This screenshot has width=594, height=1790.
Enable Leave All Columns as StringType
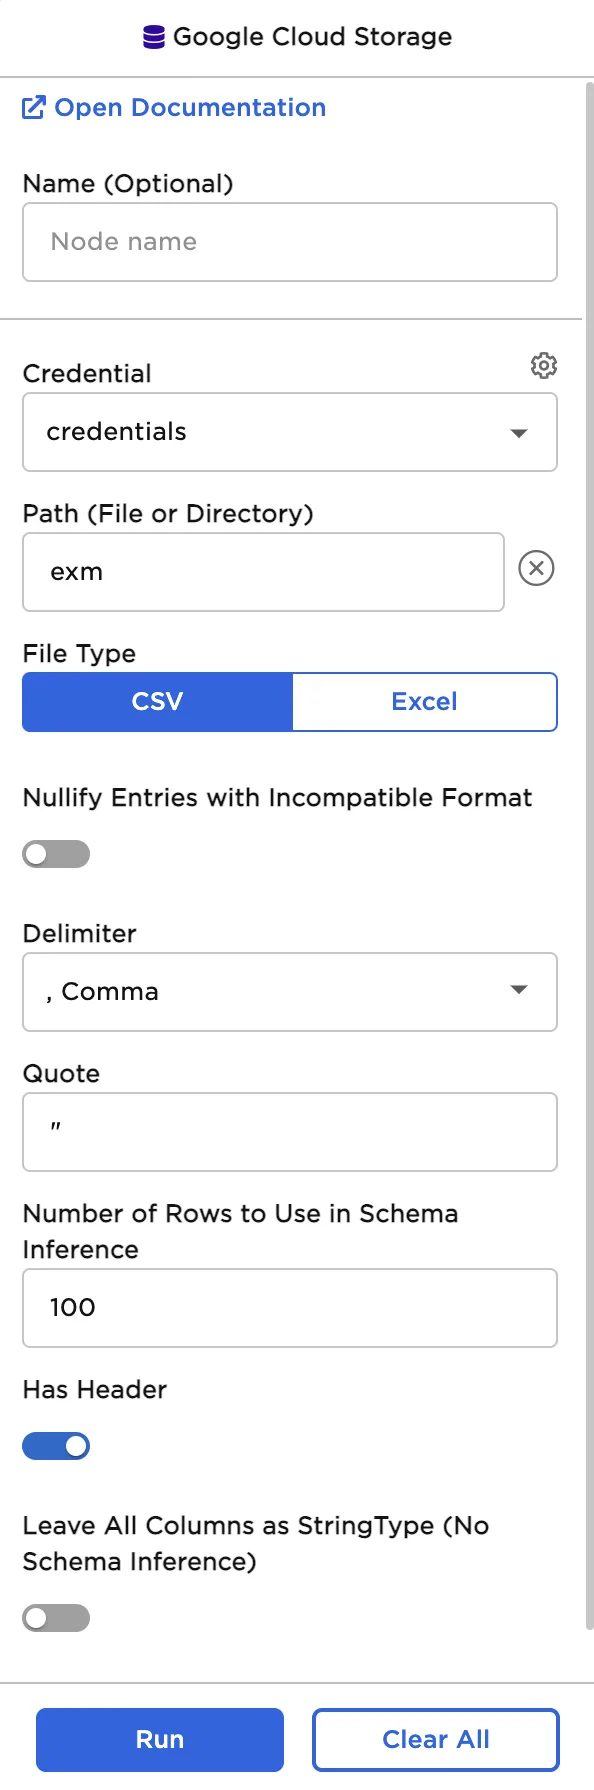point(56,1617)
